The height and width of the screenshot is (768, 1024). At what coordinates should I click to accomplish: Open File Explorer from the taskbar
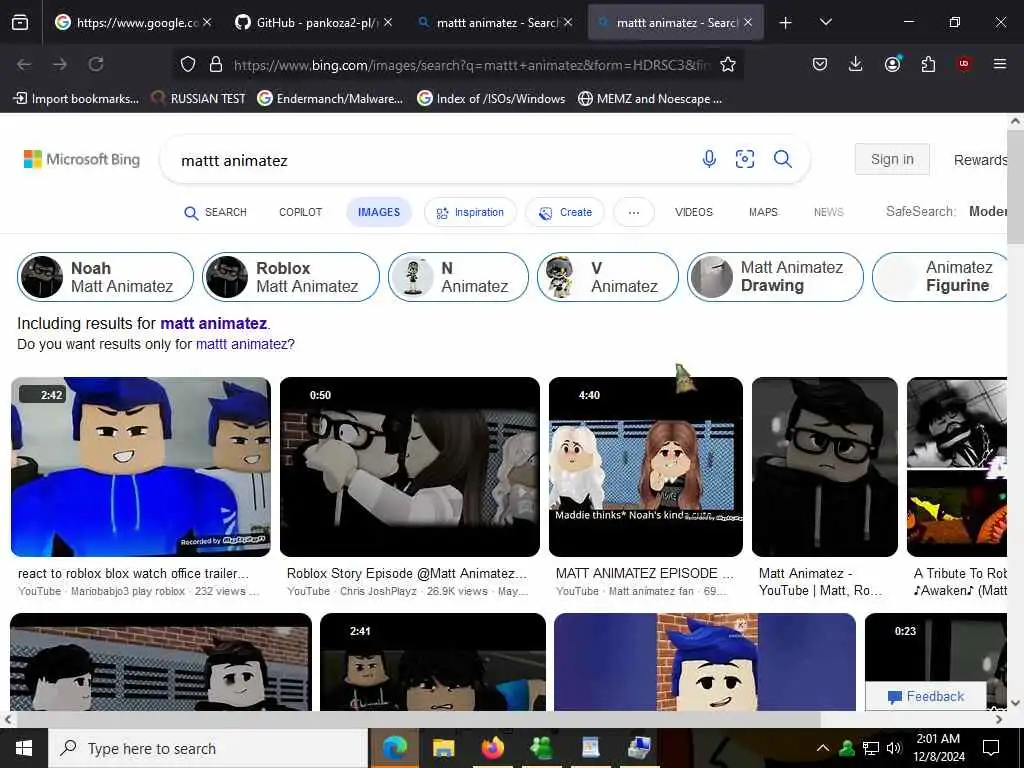coord(443,748)
